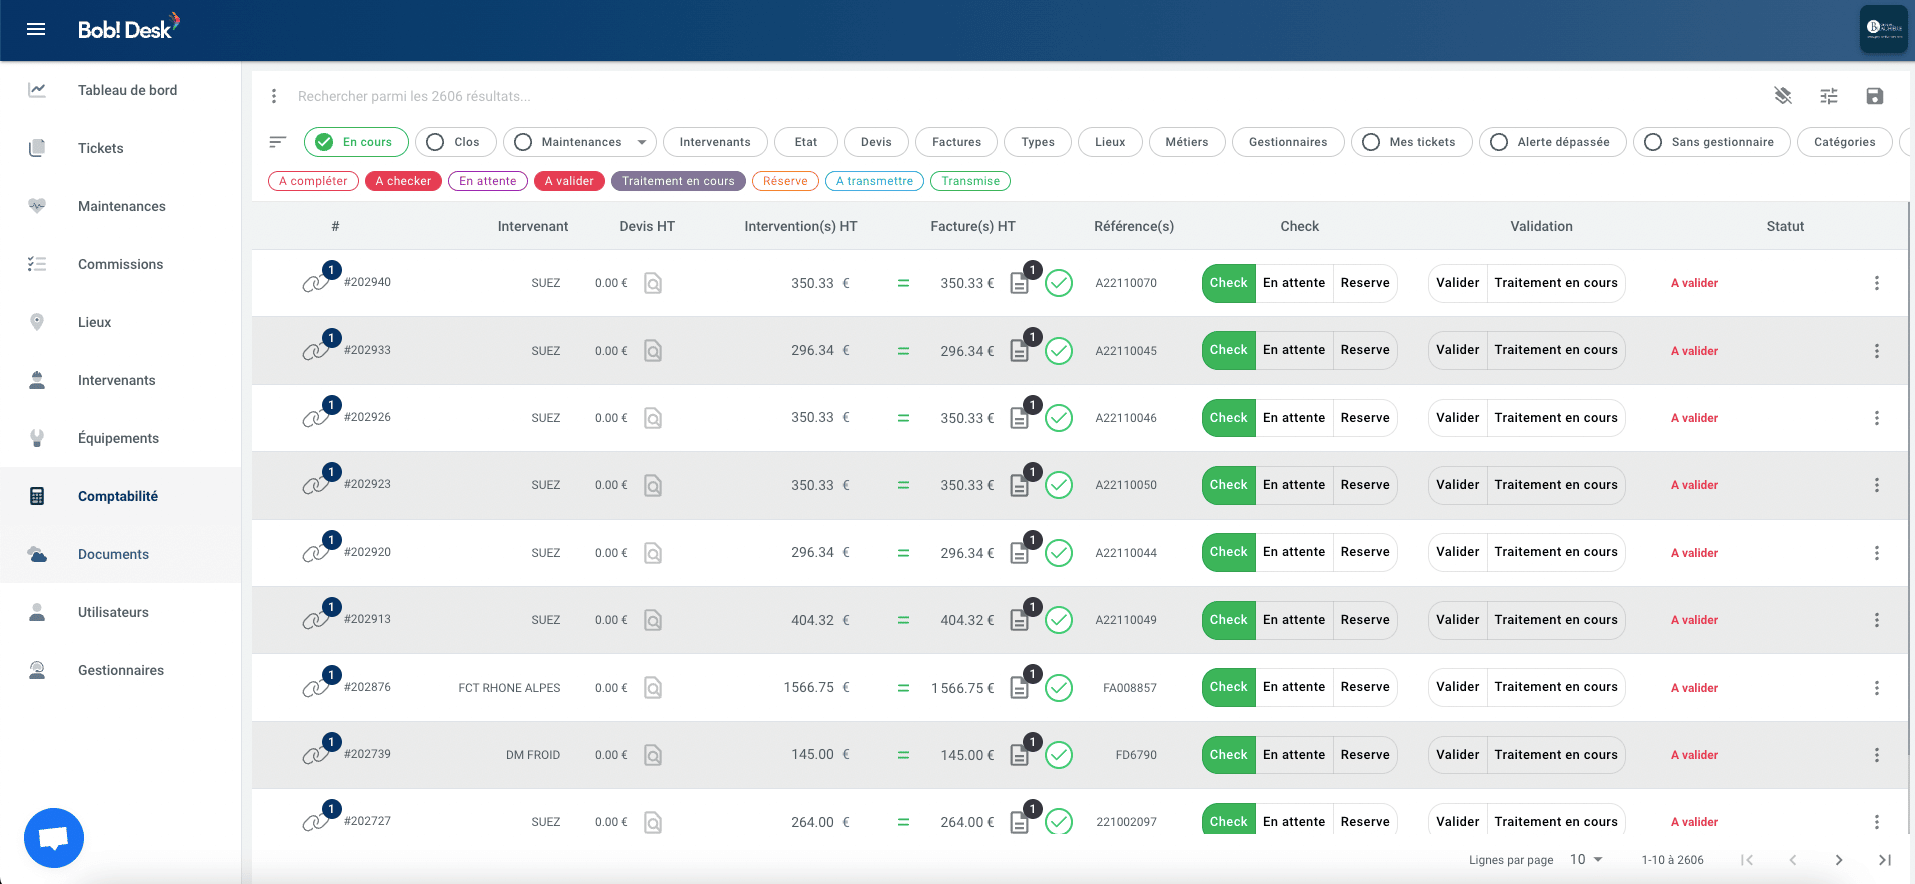Enable the Alerte dépassée filter
The width and height of the screenshot is (1915, 884).
pos(1553,142)
